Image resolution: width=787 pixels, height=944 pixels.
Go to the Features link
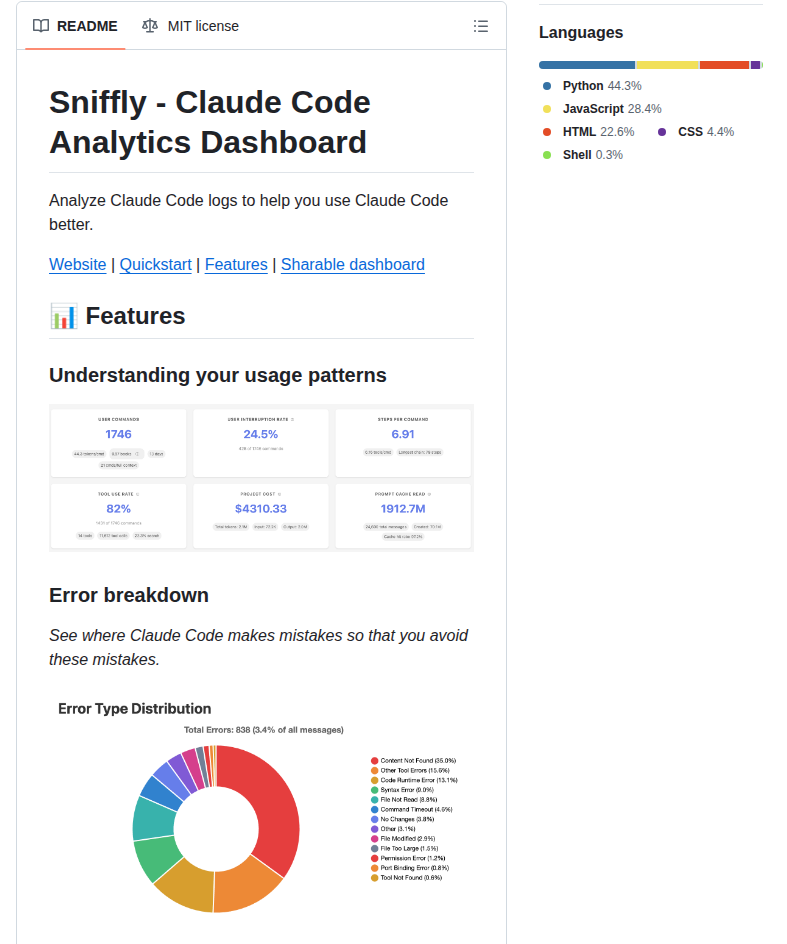(236, 264)
